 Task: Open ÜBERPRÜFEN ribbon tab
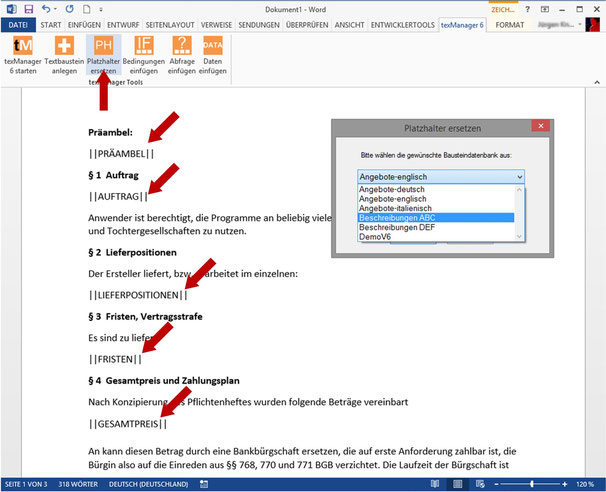pyautogui.click(x=307, y=25)
